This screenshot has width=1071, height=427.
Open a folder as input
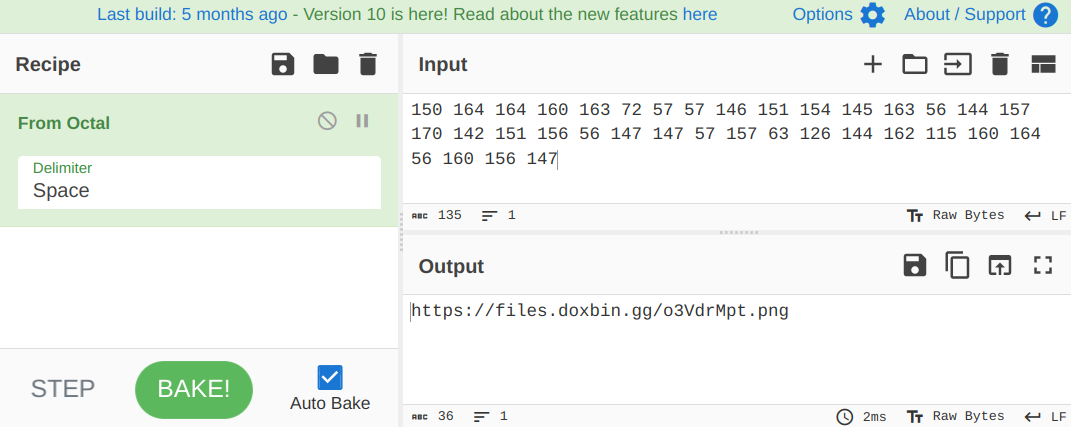[915, 64]
